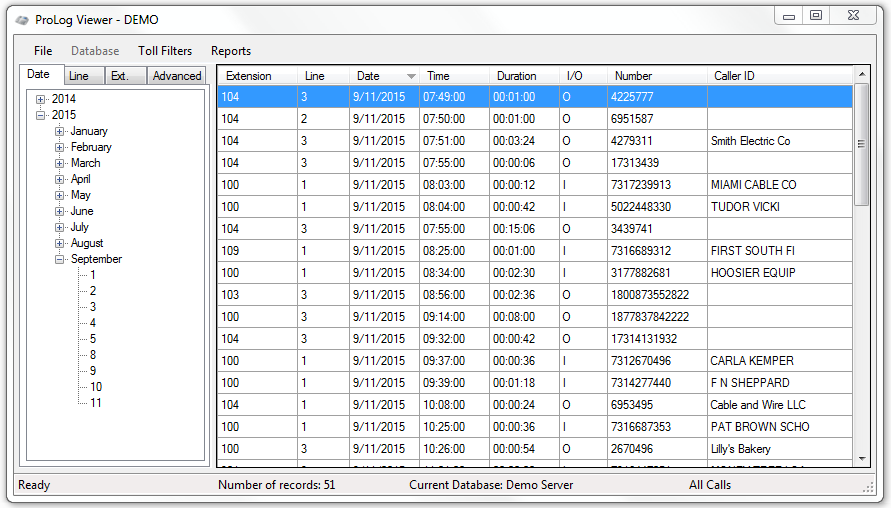The width and height of the screenshot is (891, 508).
Task: Expand the February node
Action: [x=59, y=147]
